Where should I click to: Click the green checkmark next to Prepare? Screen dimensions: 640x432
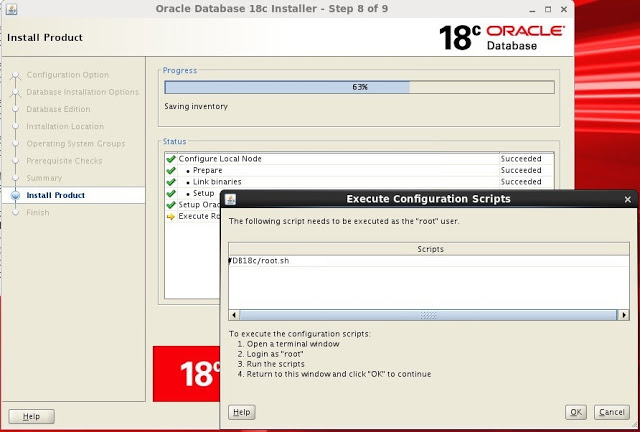(171, 171)
